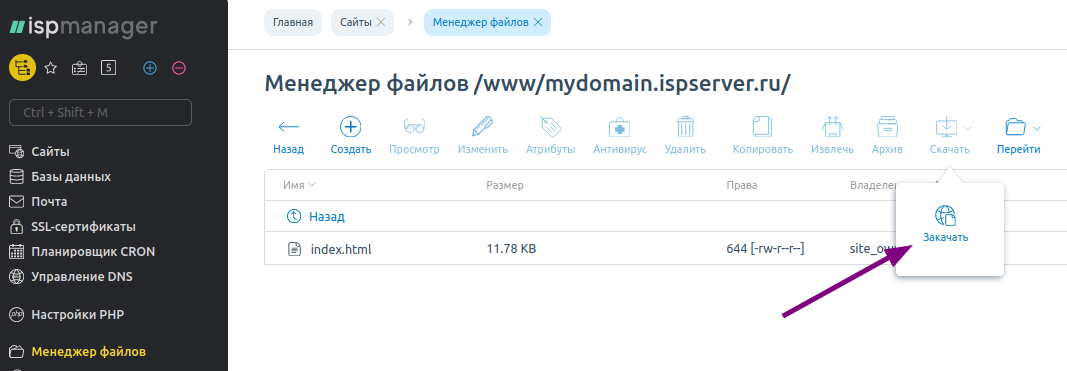
Task: Open the briefcase icon in sidebar header
Action: (x=80, y=68)
